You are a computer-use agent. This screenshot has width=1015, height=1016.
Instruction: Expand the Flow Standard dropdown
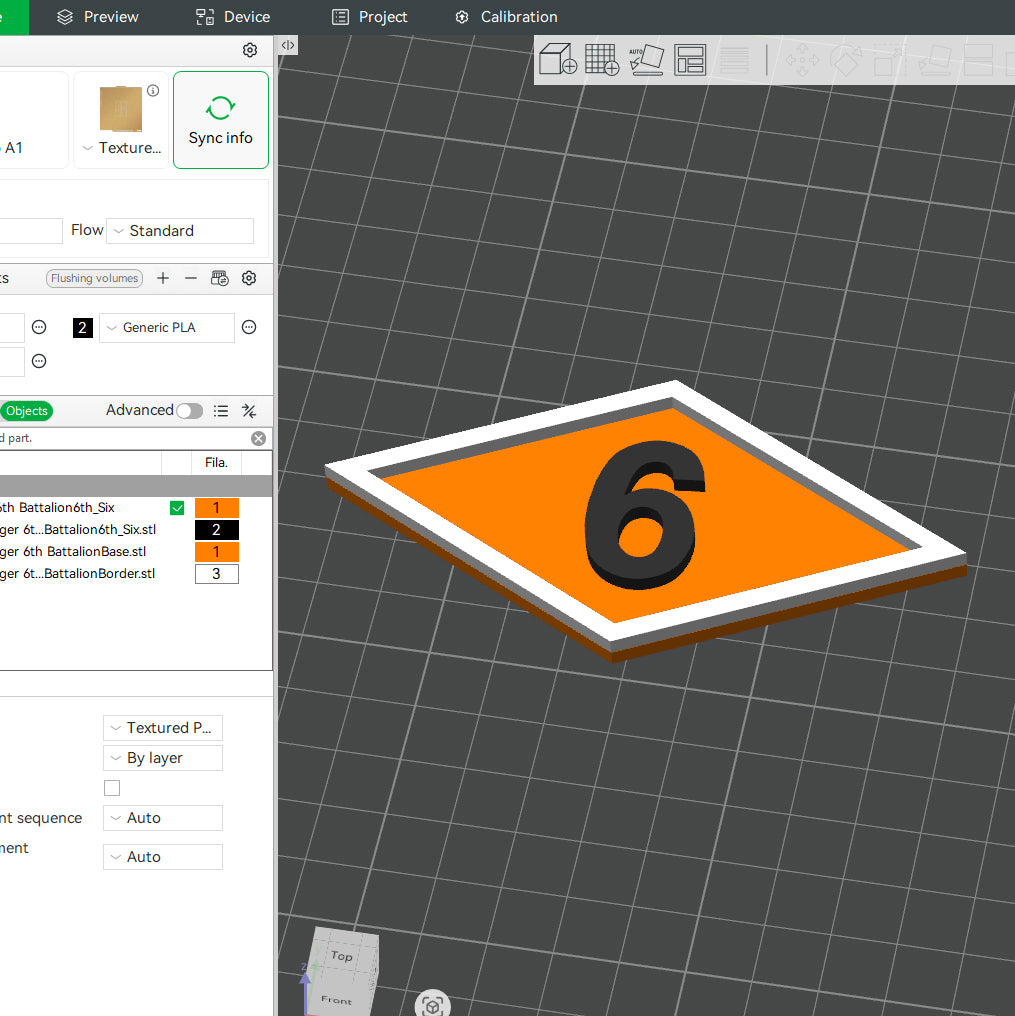pos(180,231)
